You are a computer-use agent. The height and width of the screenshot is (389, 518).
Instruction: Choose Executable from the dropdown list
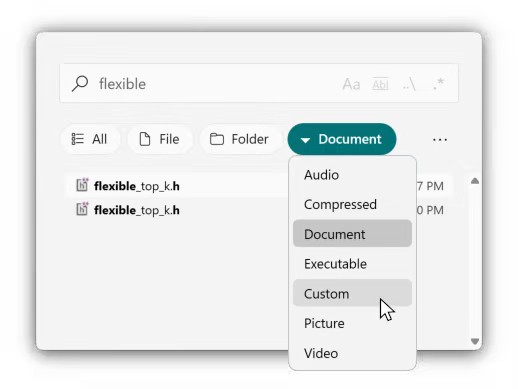point(352,264)
